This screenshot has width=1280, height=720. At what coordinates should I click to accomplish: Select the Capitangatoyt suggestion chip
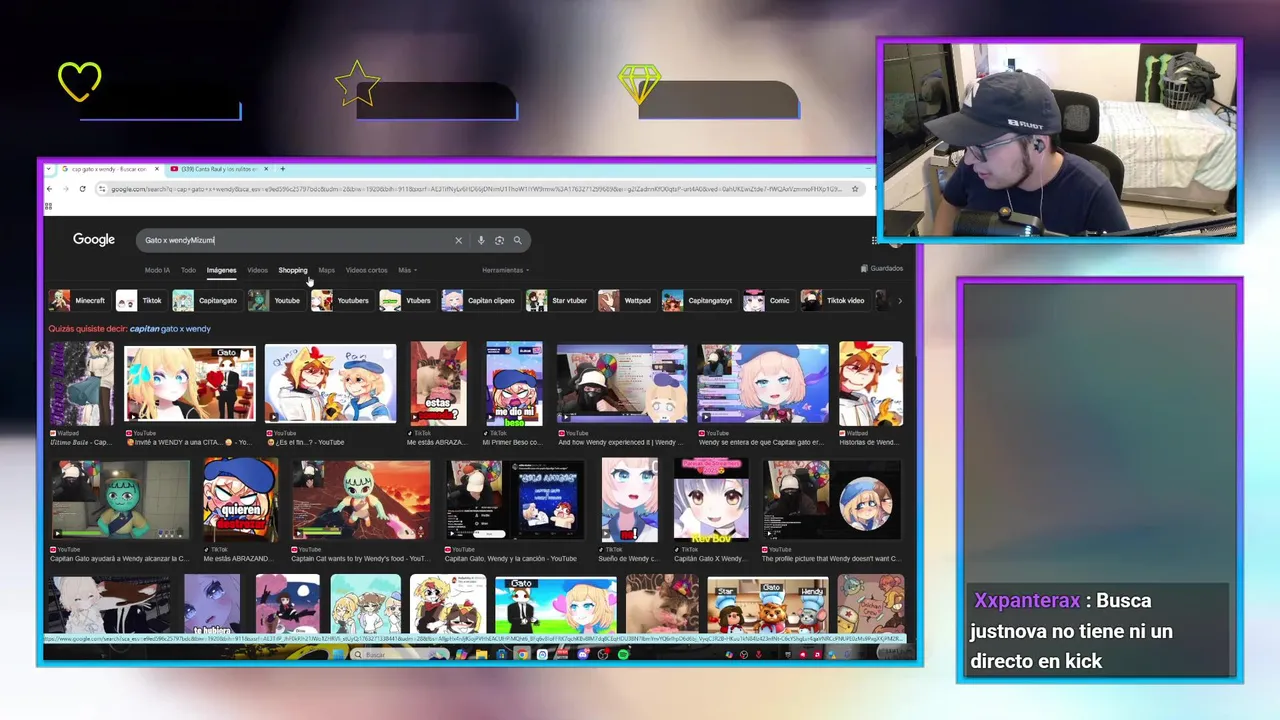(x=699, y=301)
